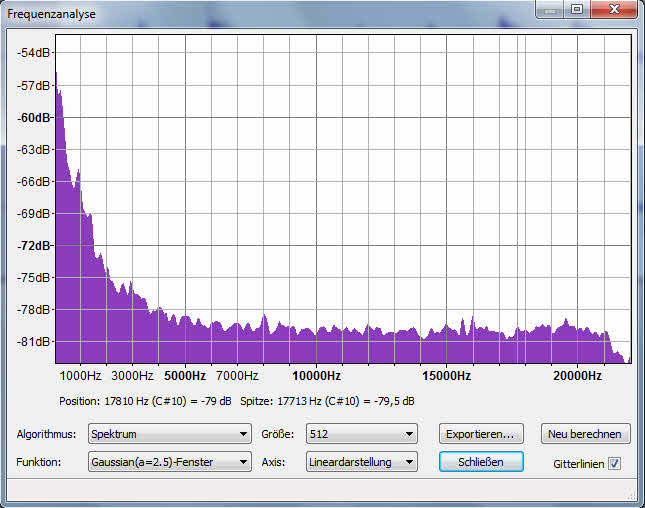Click the Frequenzanalyse window title
Viewport: 645px width, 508px height.
(x=51, y=14)
